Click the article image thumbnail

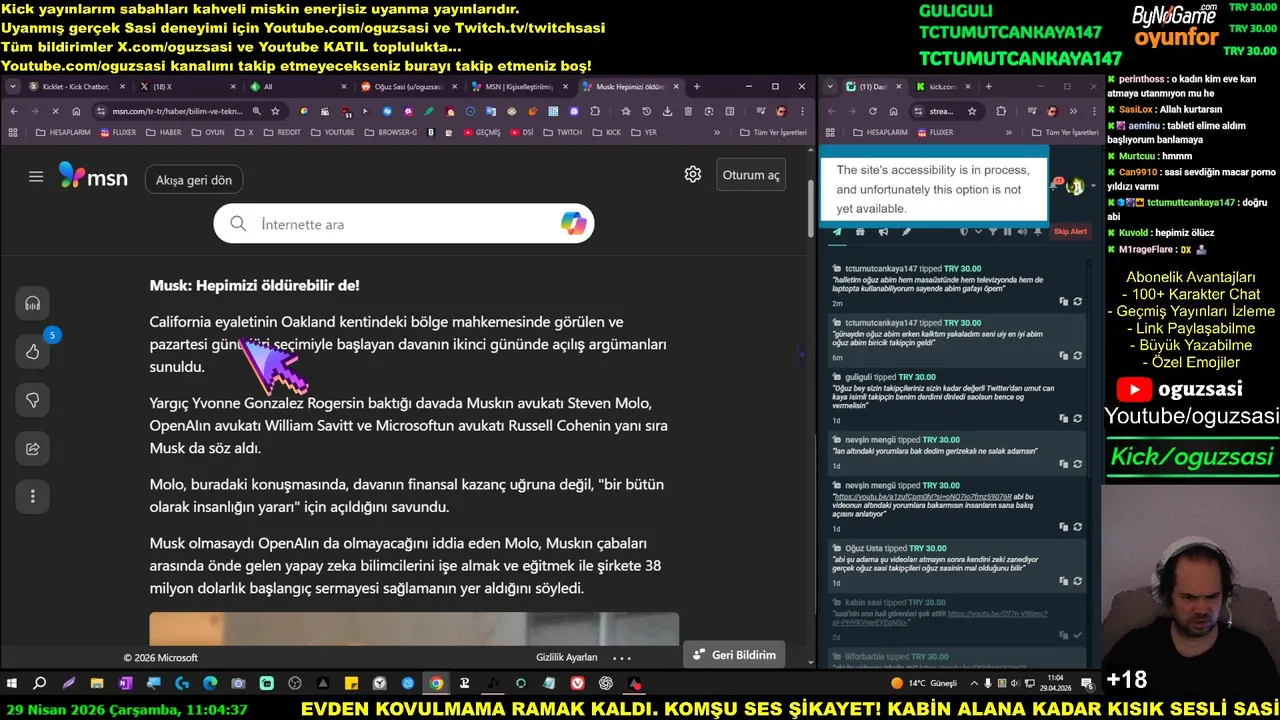coord(414,629)
